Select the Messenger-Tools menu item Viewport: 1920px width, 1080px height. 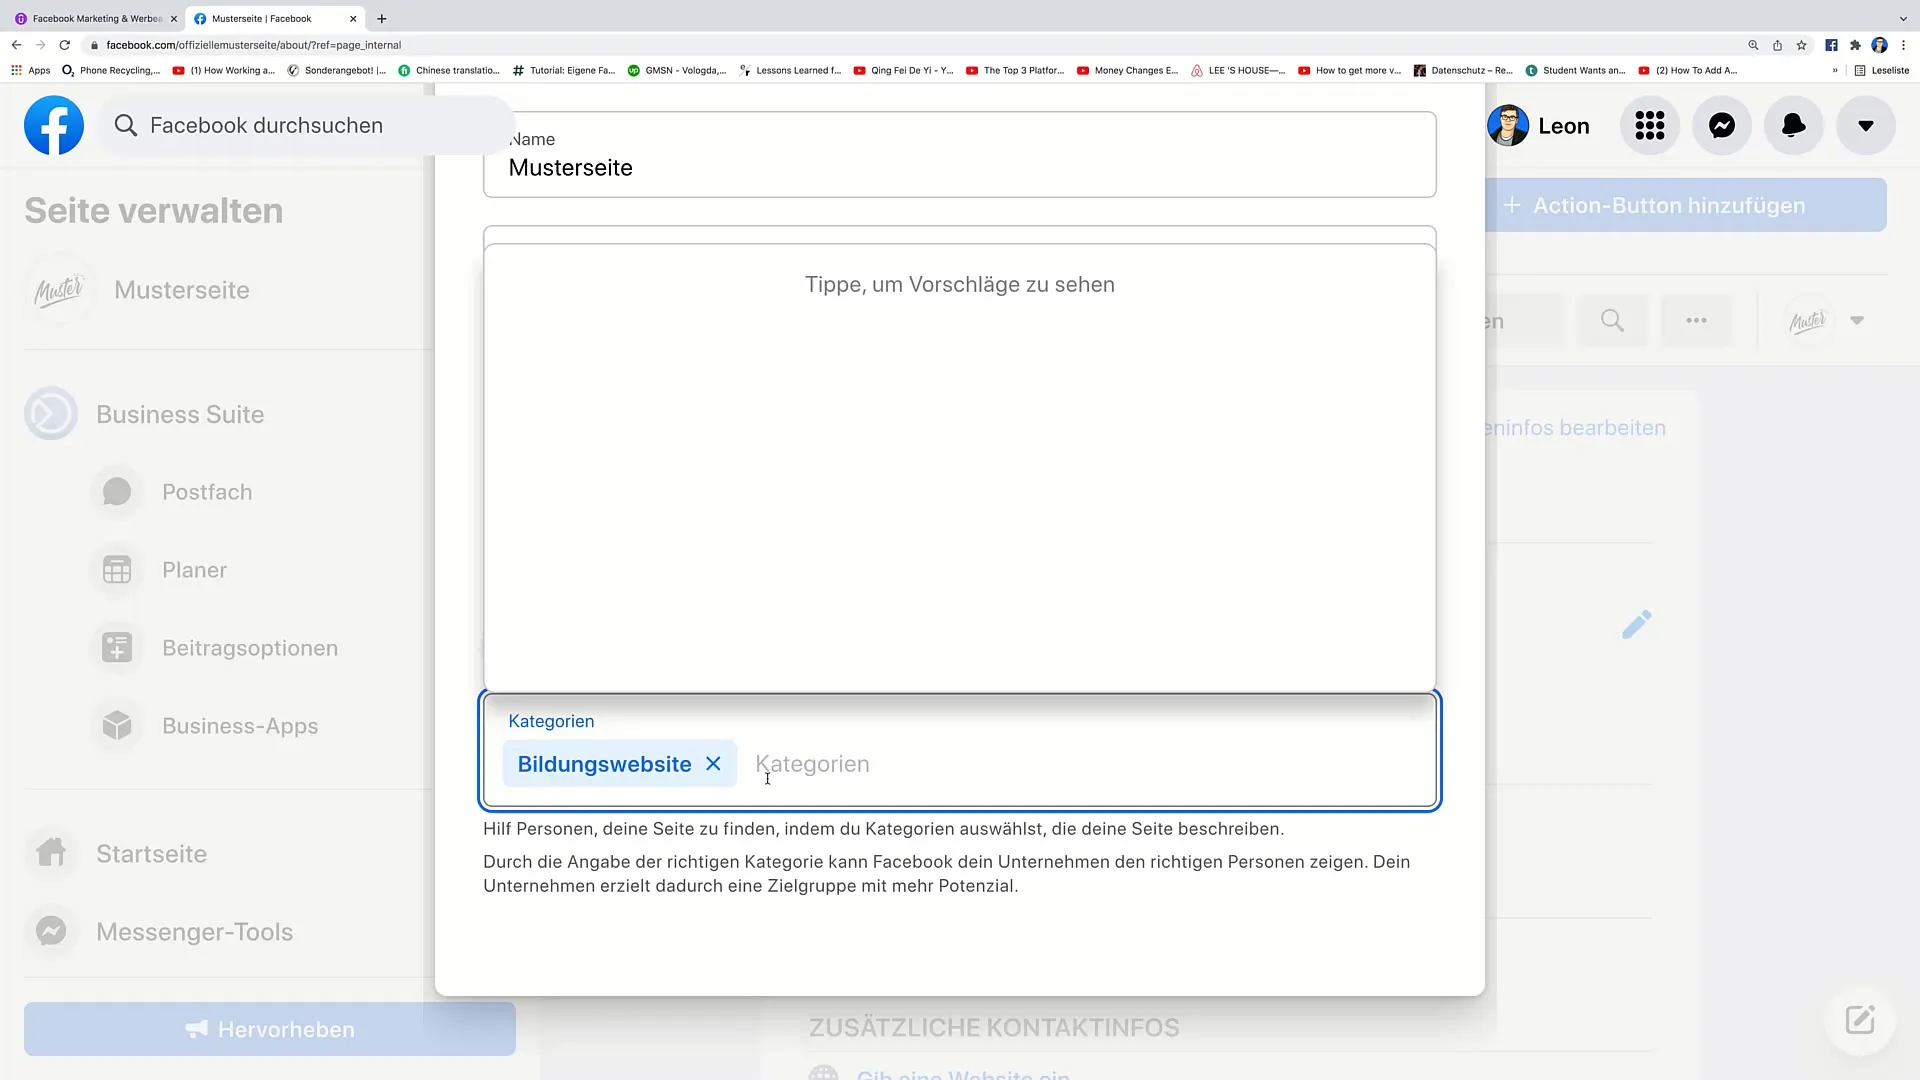pyautogui.click(x=194, y=931)
